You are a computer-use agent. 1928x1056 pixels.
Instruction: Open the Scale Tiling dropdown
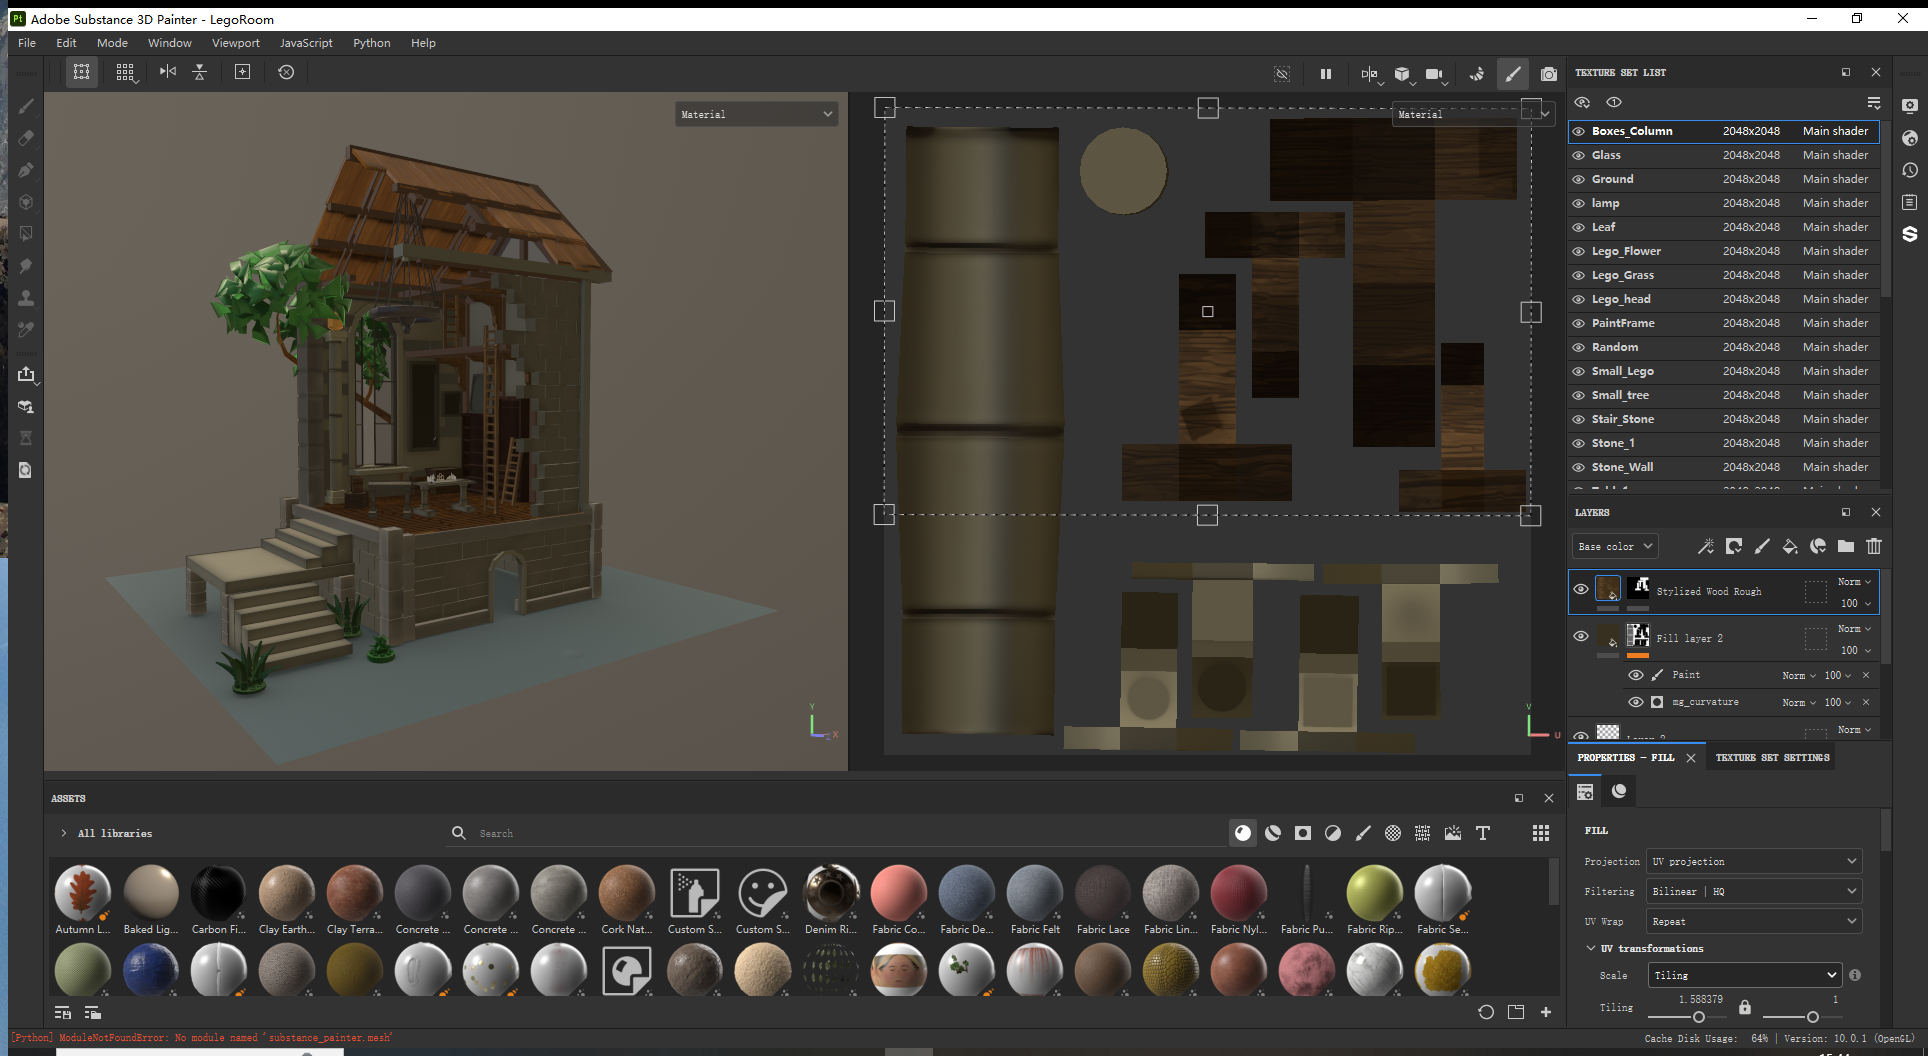point(1745,975)
